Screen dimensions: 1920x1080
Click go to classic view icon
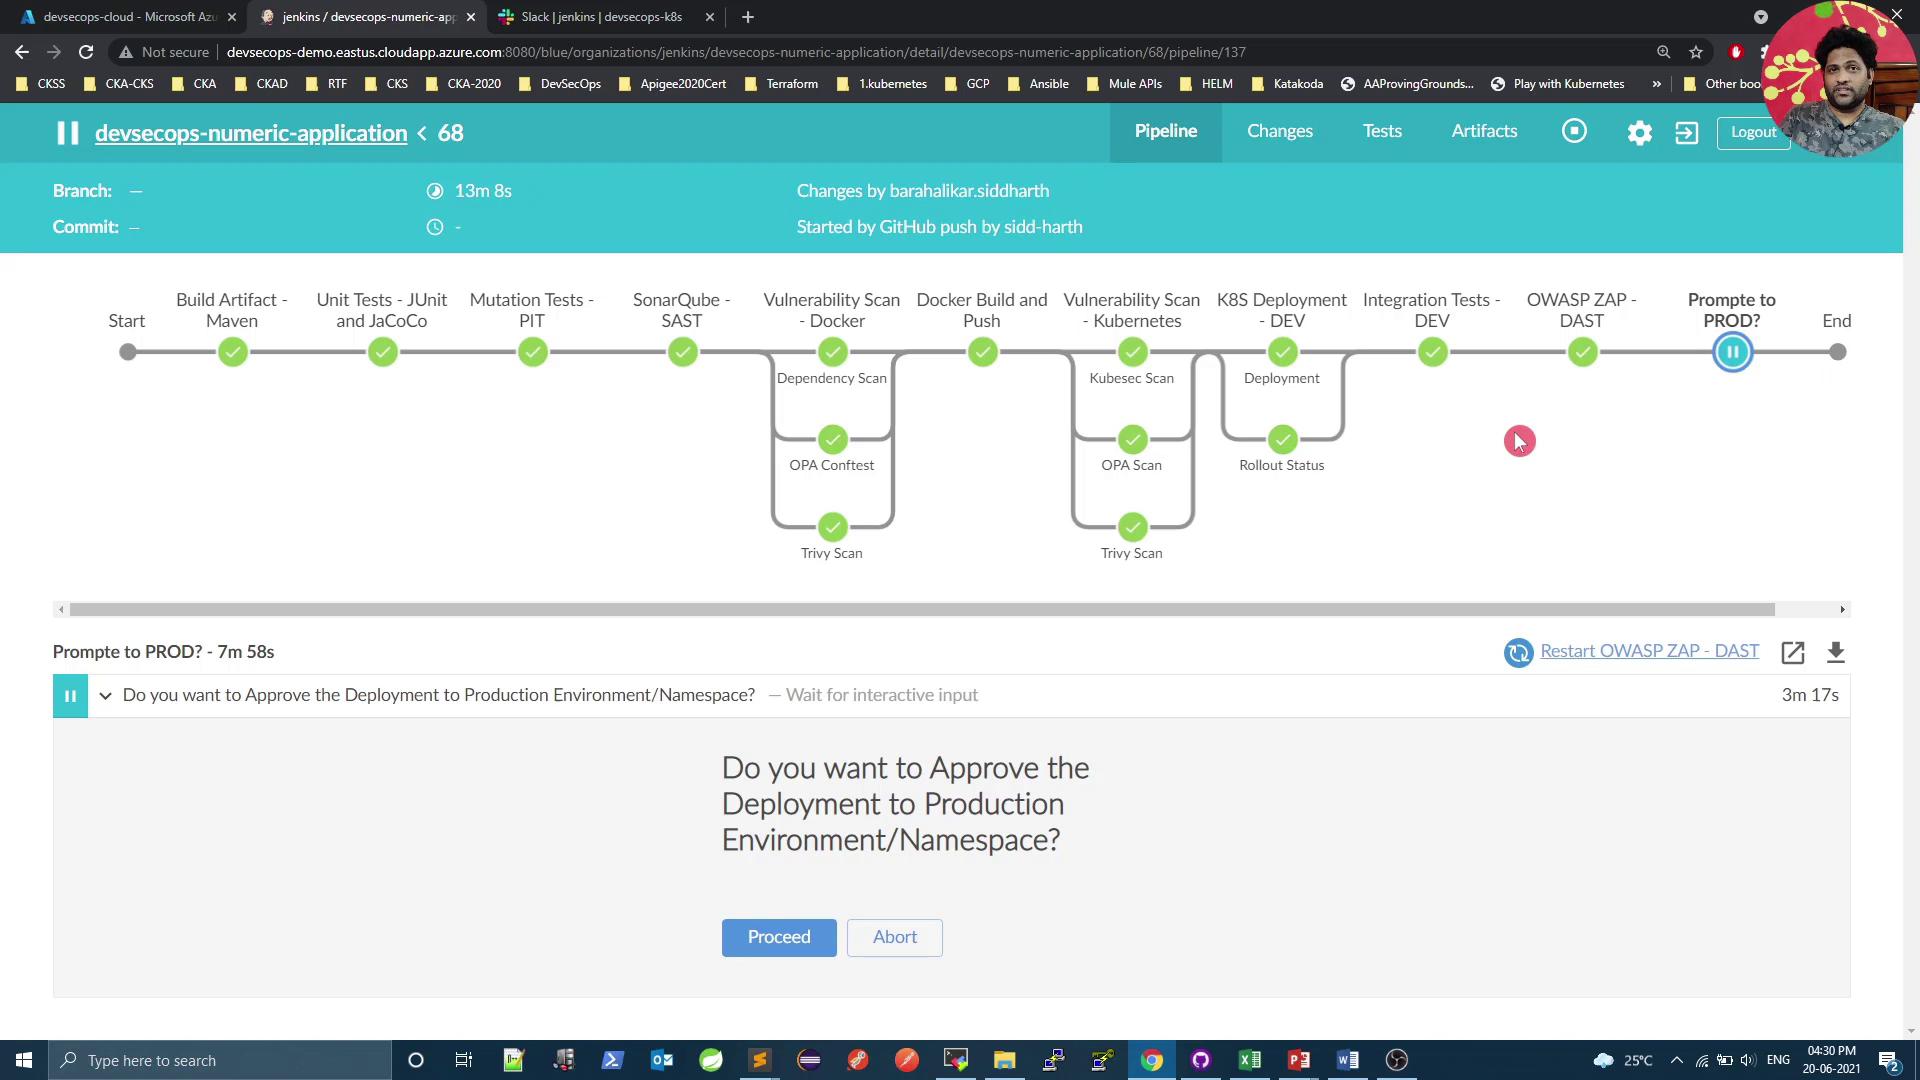click(1687, 133)
